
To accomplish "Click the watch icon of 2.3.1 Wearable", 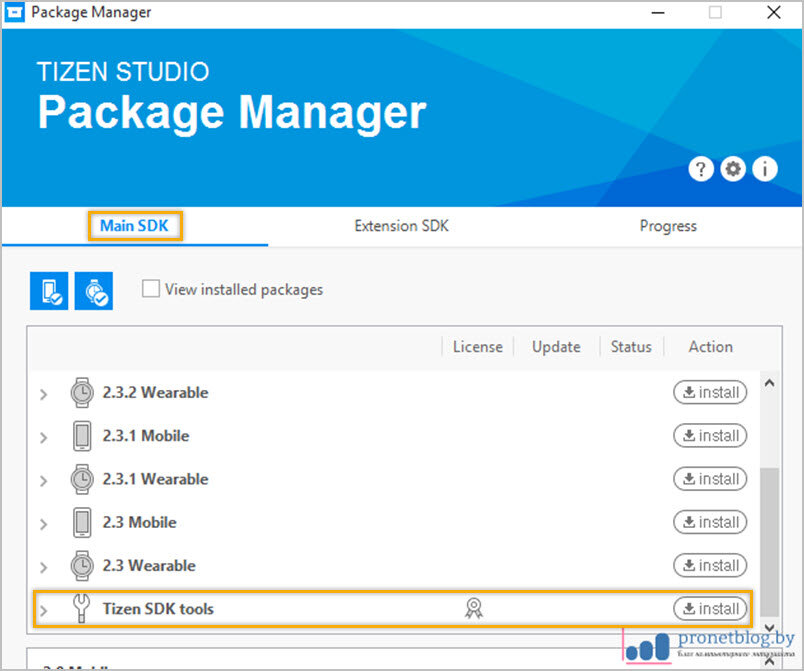I will [82, 479].
